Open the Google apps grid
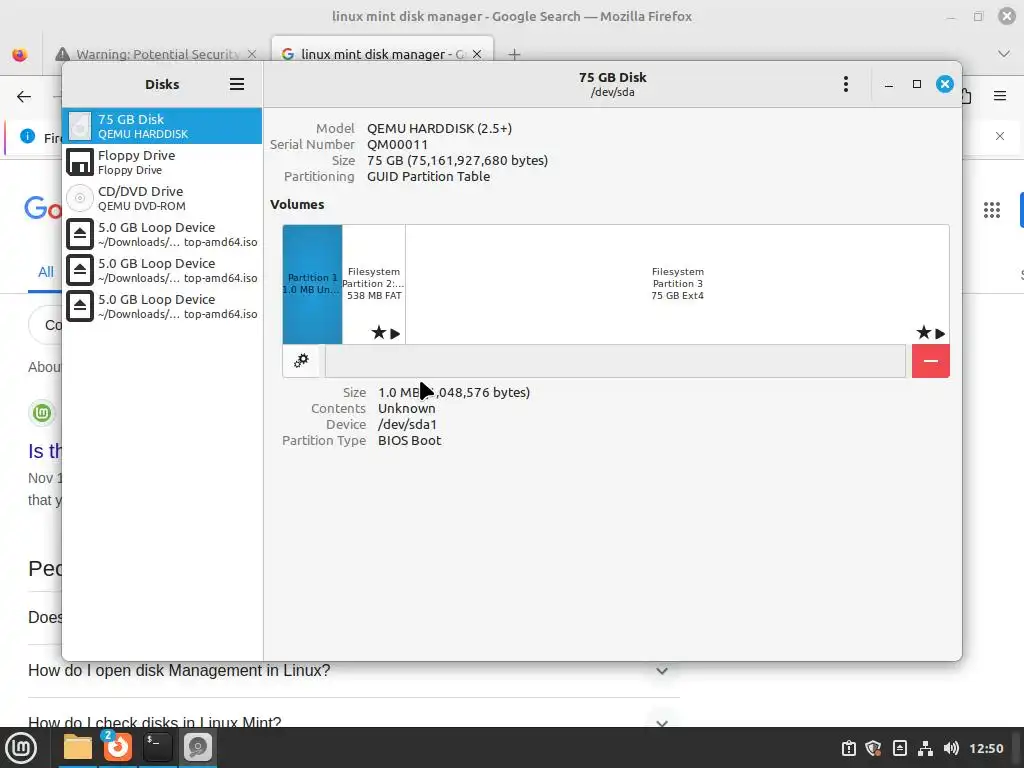This screenshot has width=1024, height=768. click(992, 210)
